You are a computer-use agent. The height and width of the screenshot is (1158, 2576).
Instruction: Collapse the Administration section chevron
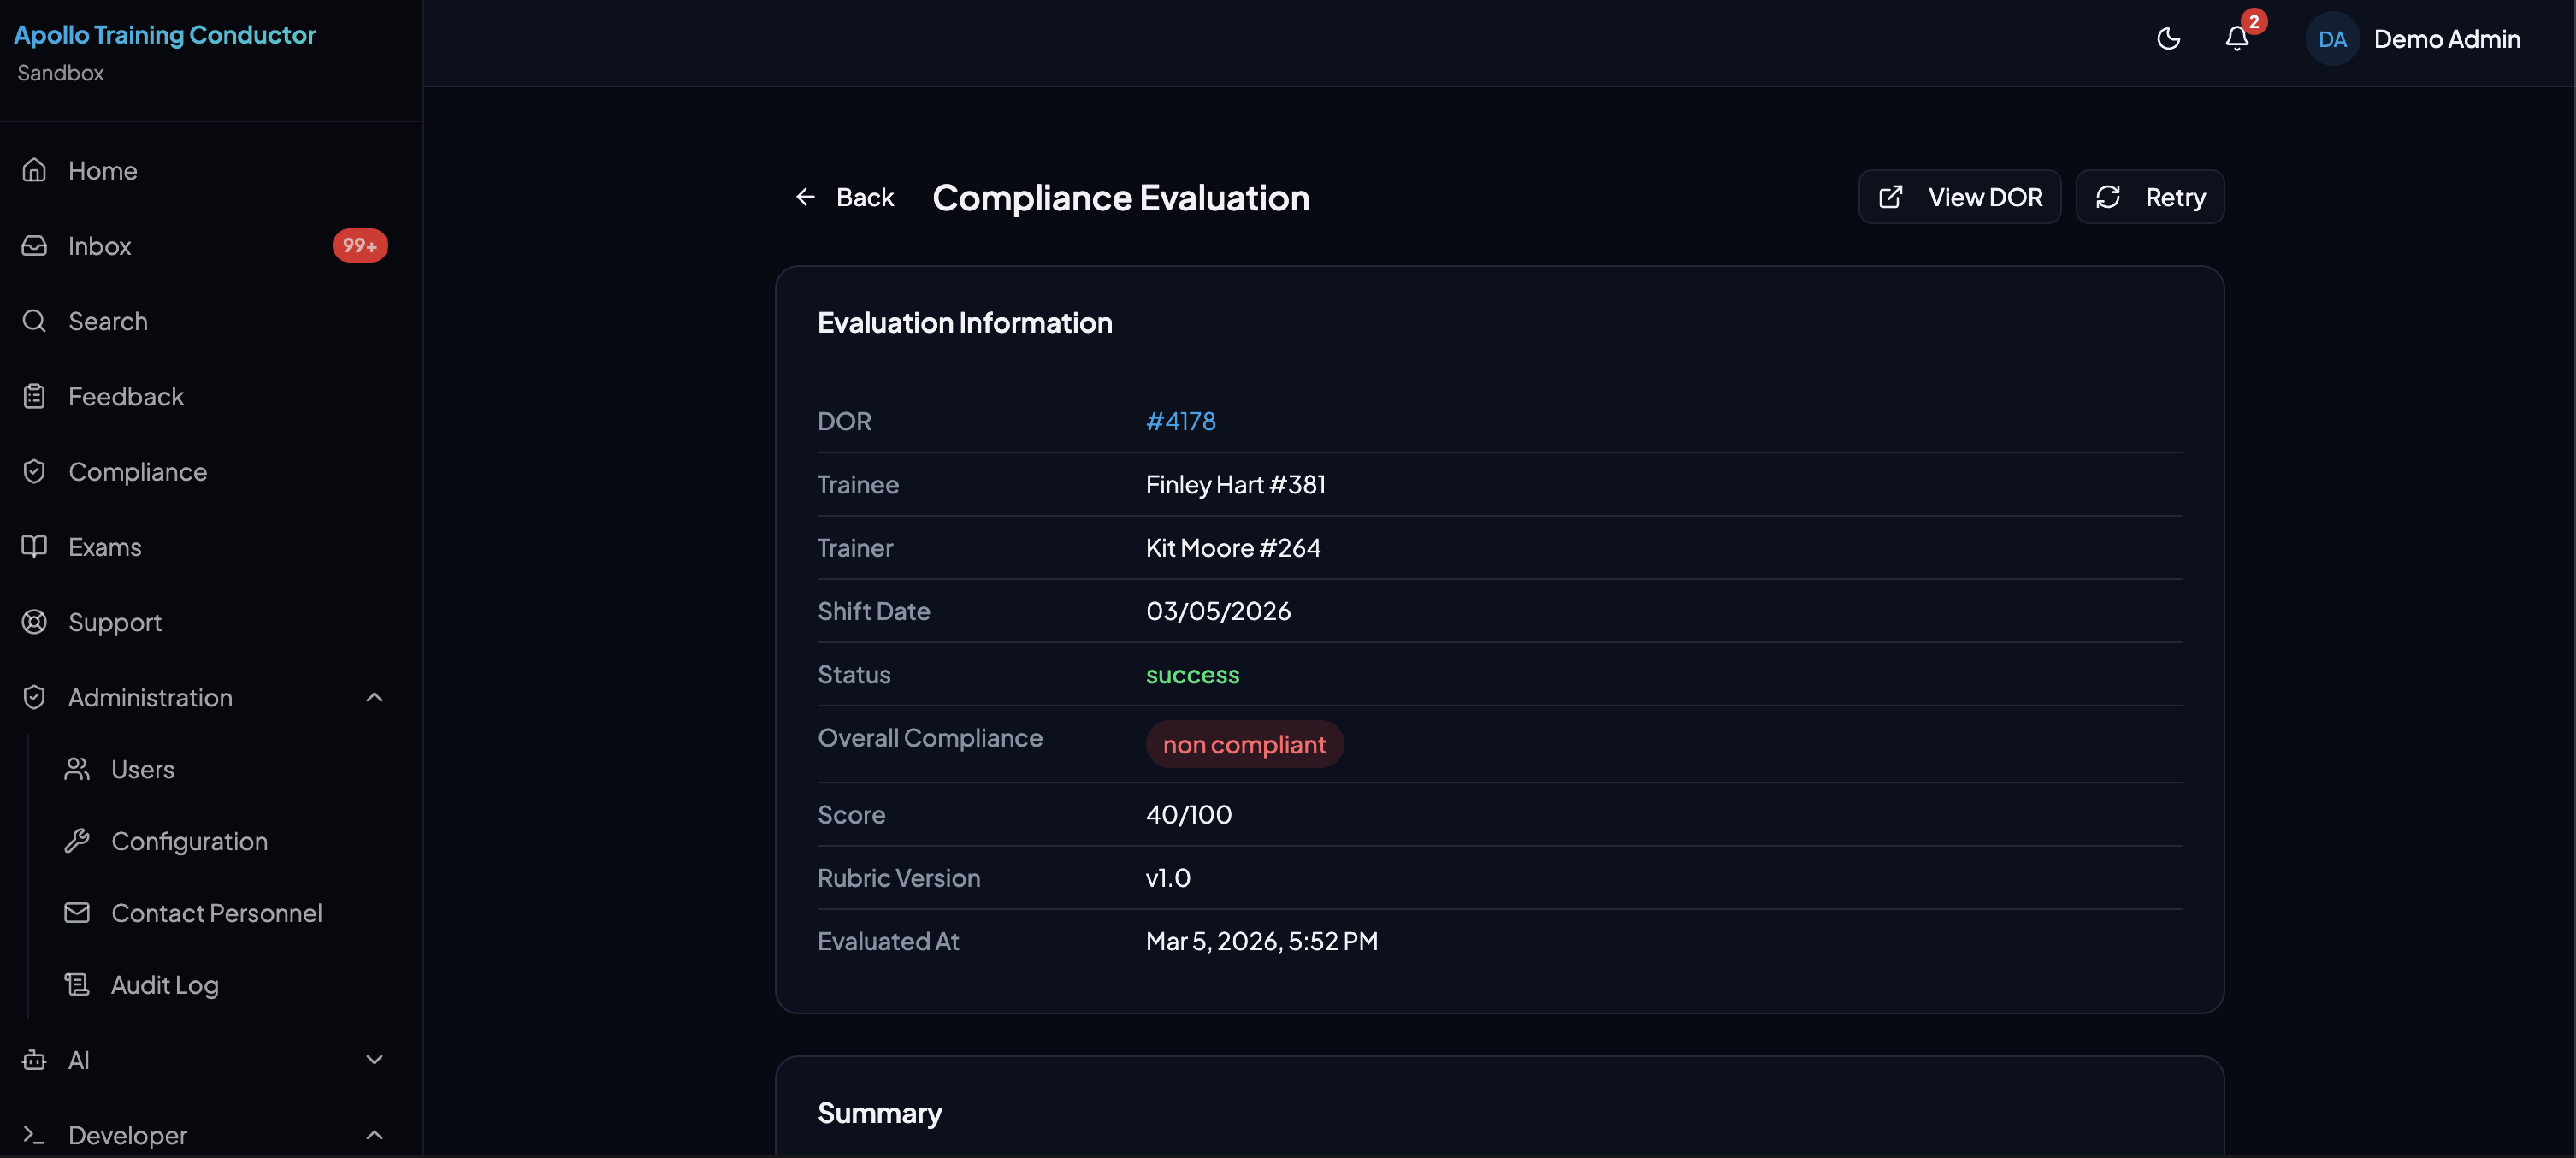tap(375, 697)
